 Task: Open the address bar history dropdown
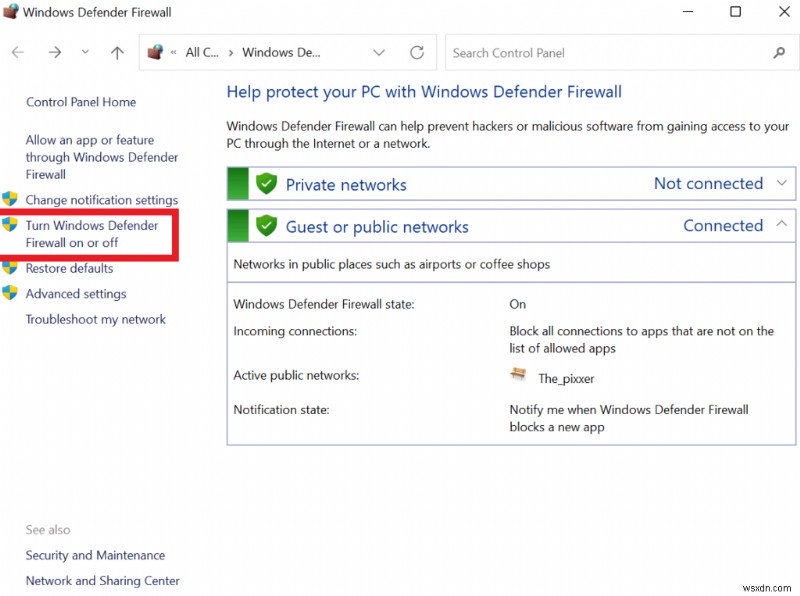click(379, 53)
